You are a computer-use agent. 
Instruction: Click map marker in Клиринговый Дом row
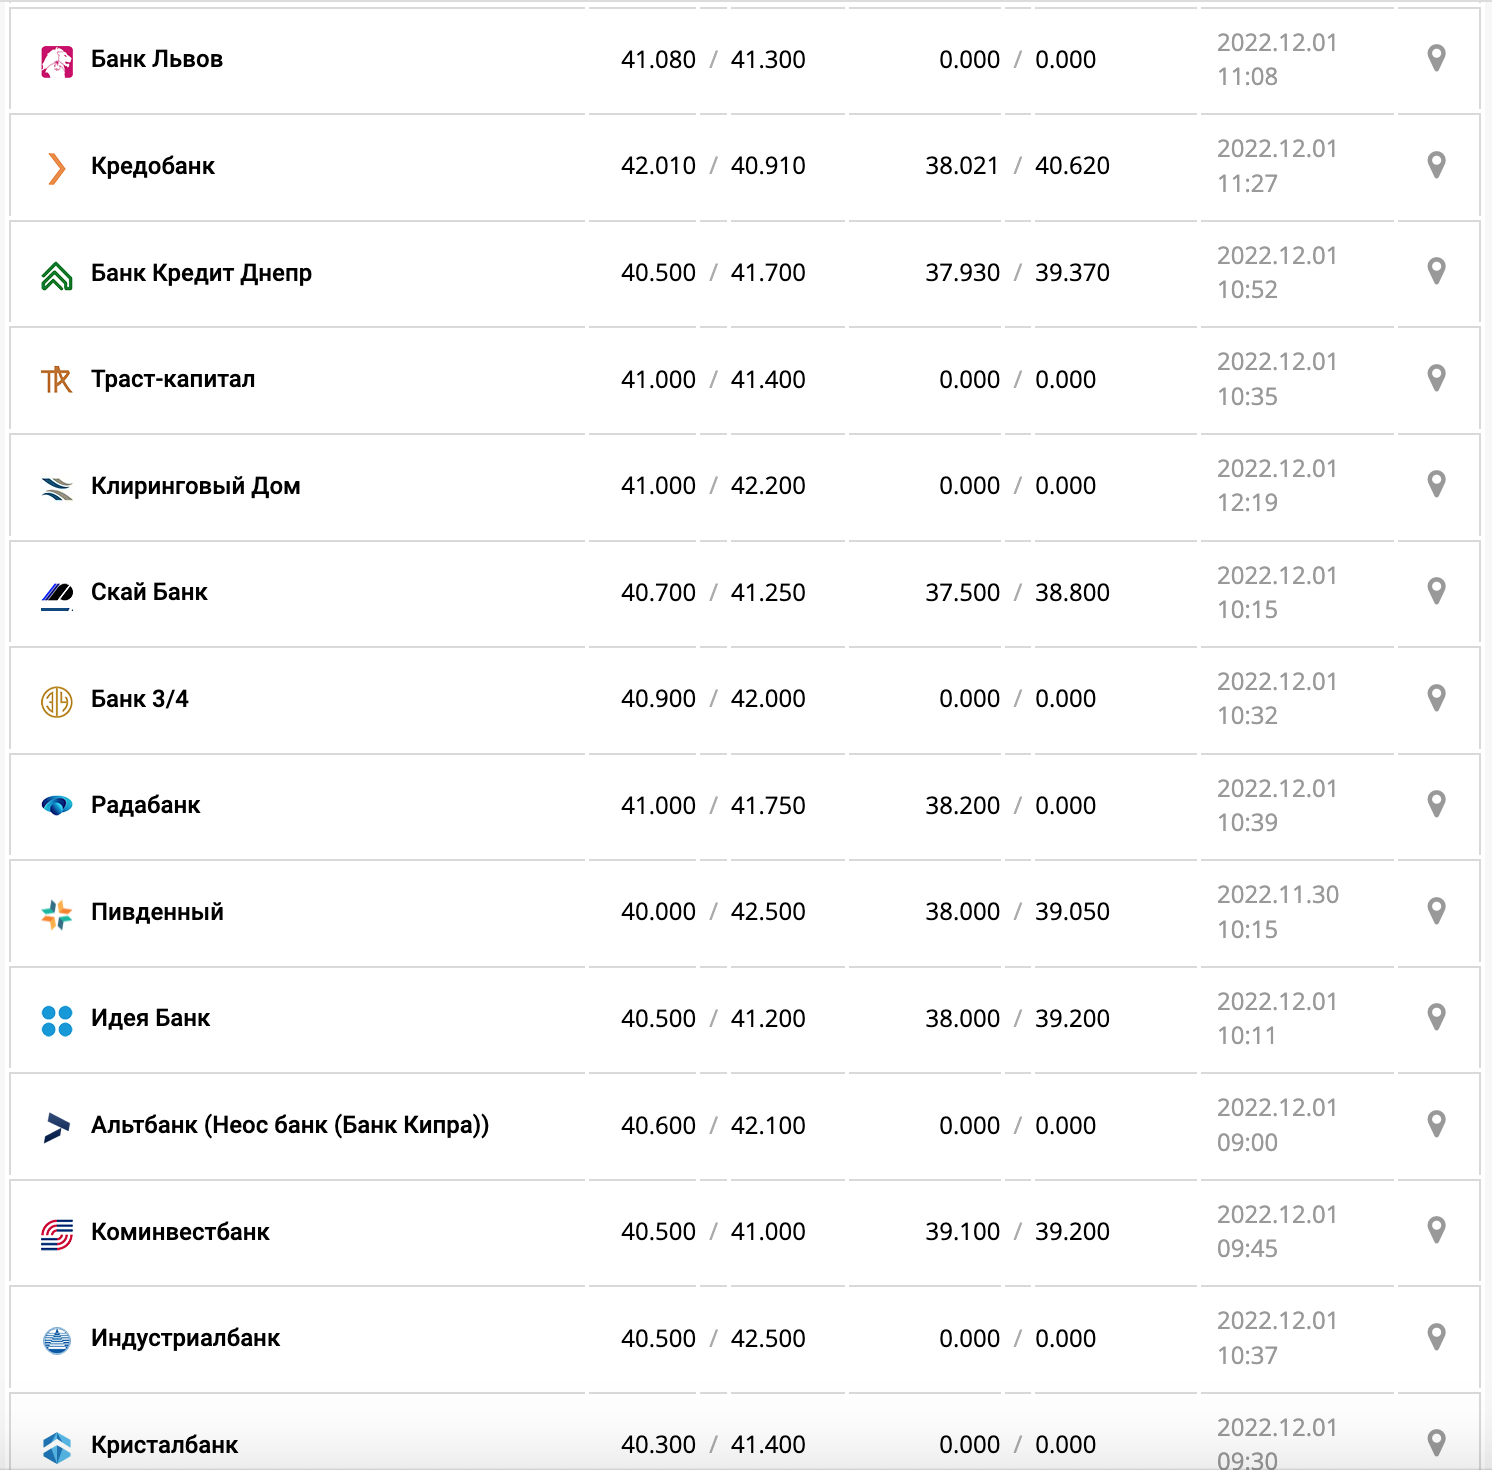(1436, 484)
